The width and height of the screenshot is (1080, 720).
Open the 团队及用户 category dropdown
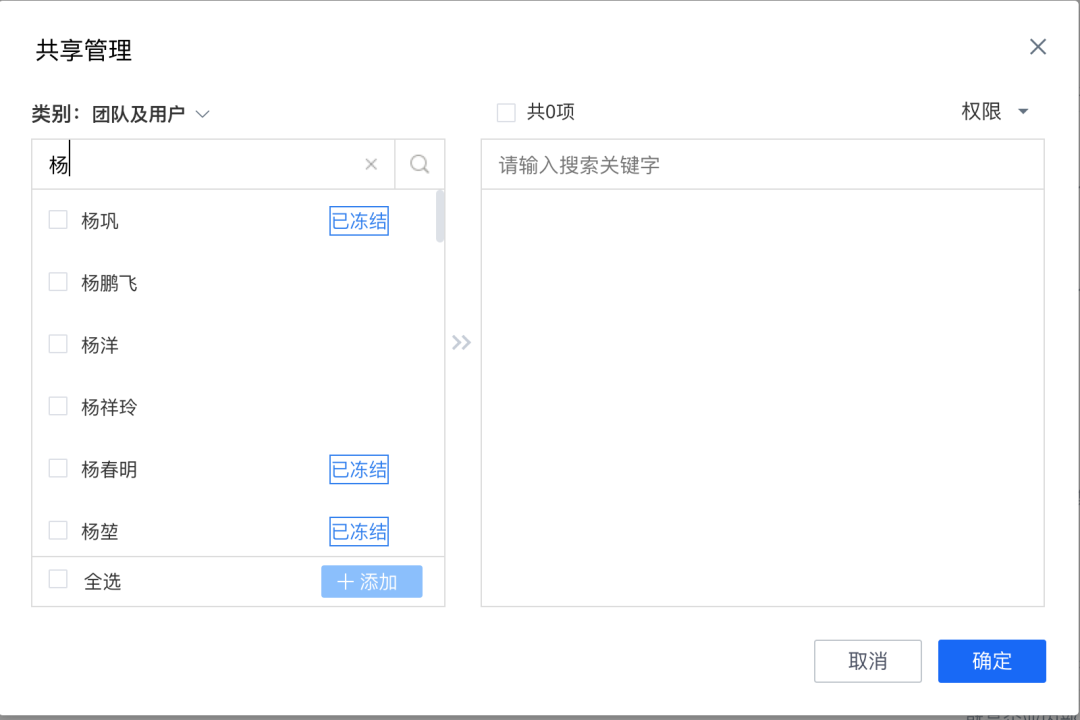(x=151, y=114)
